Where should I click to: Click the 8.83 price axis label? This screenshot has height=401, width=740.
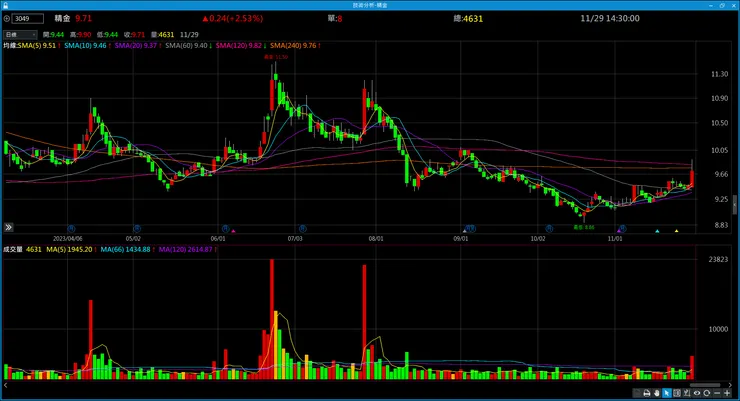coord(721,225)
